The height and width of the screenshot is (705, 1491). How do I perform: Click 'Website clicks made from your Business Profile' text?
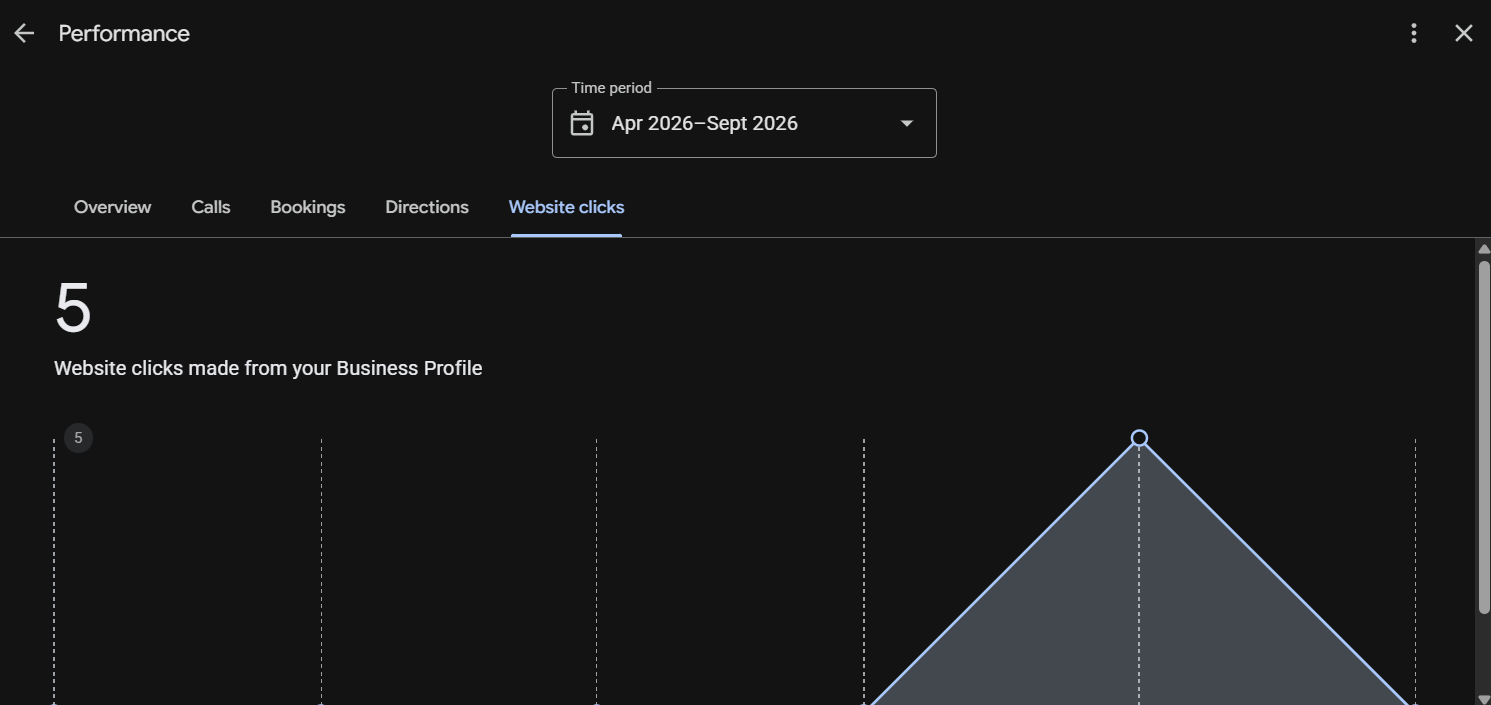pos(268,368)
